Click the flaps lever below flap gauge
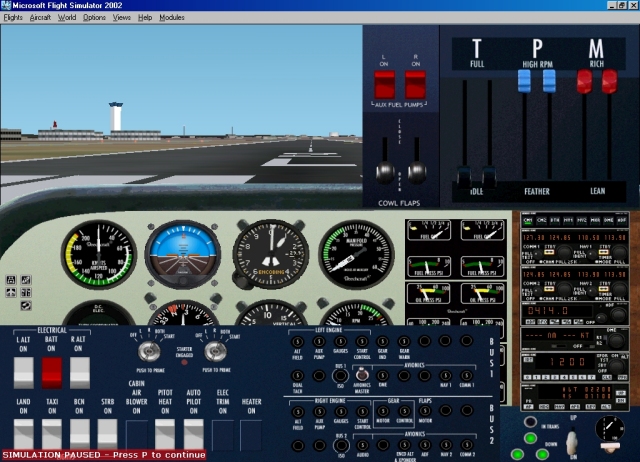Image resolution: width=640 pixels, height=462 pixels. [x=610, y=448]
